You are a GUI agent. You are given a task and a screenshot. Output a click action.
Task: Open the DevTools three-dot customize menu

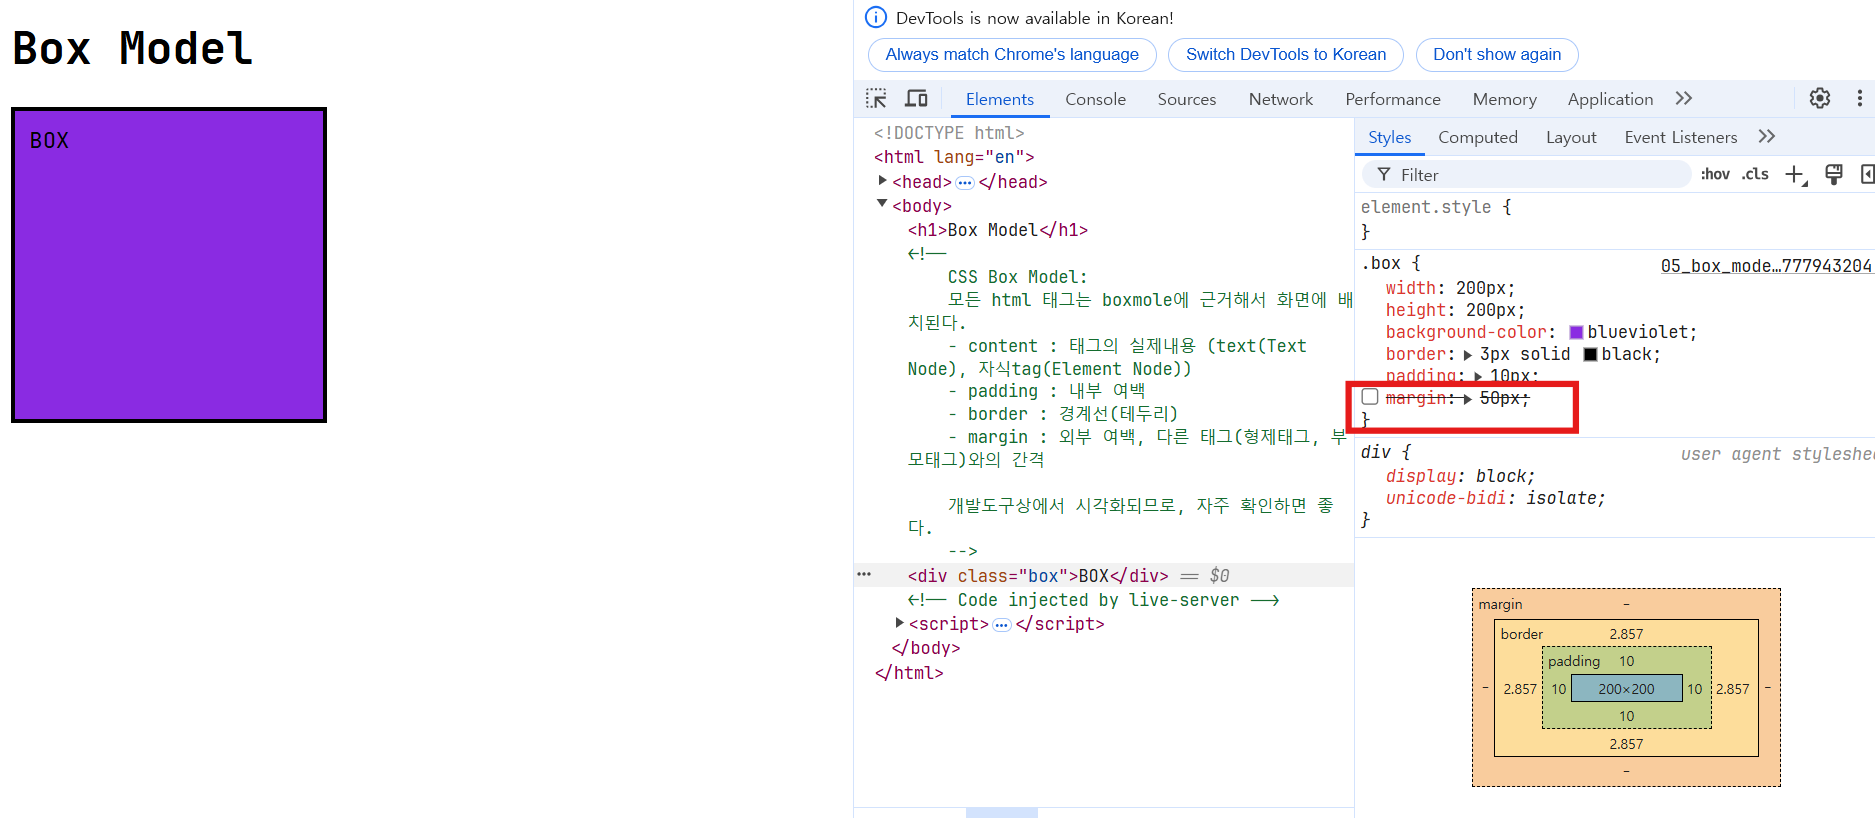[1859, 98]
